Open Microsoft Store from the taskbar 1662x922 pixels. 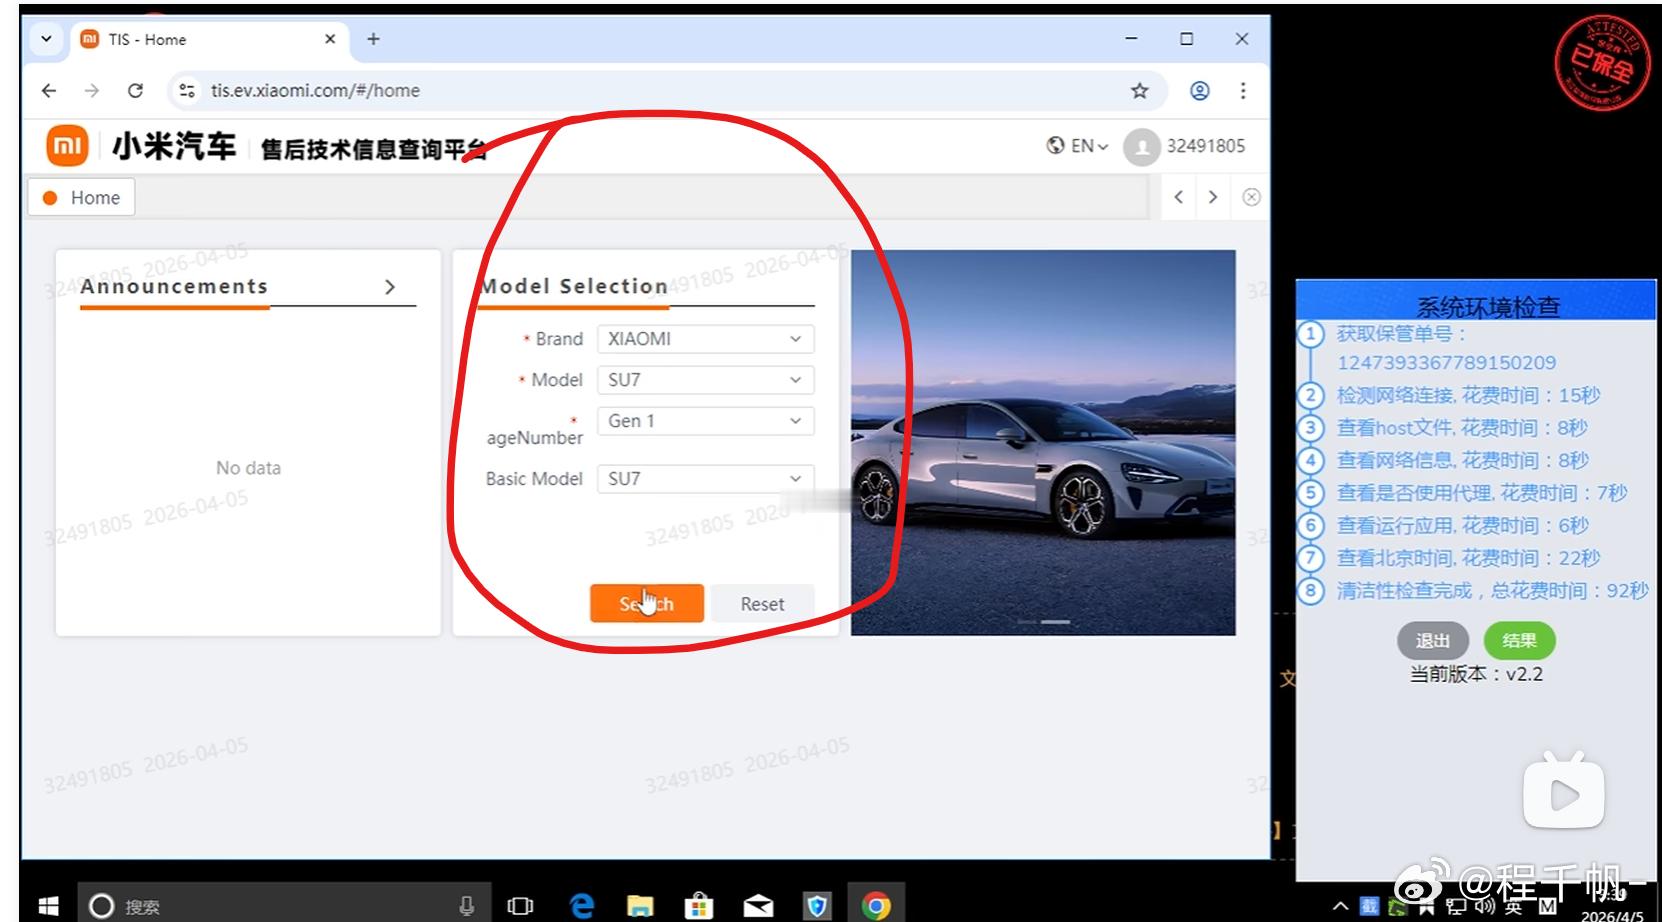pyautogui.click(x=699, y=906)
